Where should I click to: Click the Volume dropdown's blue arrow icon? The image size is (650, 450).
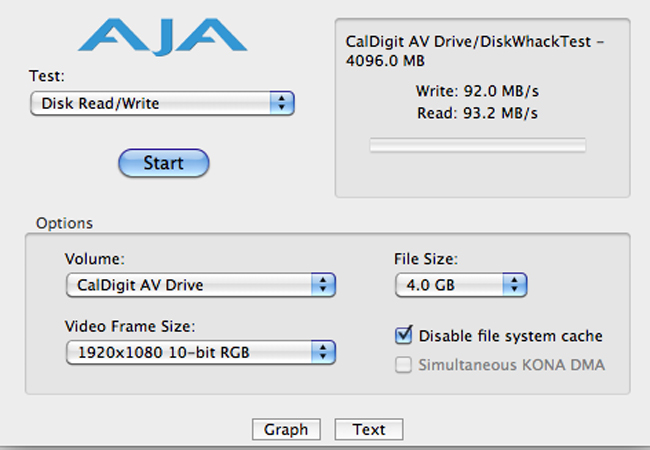(323, 285)
